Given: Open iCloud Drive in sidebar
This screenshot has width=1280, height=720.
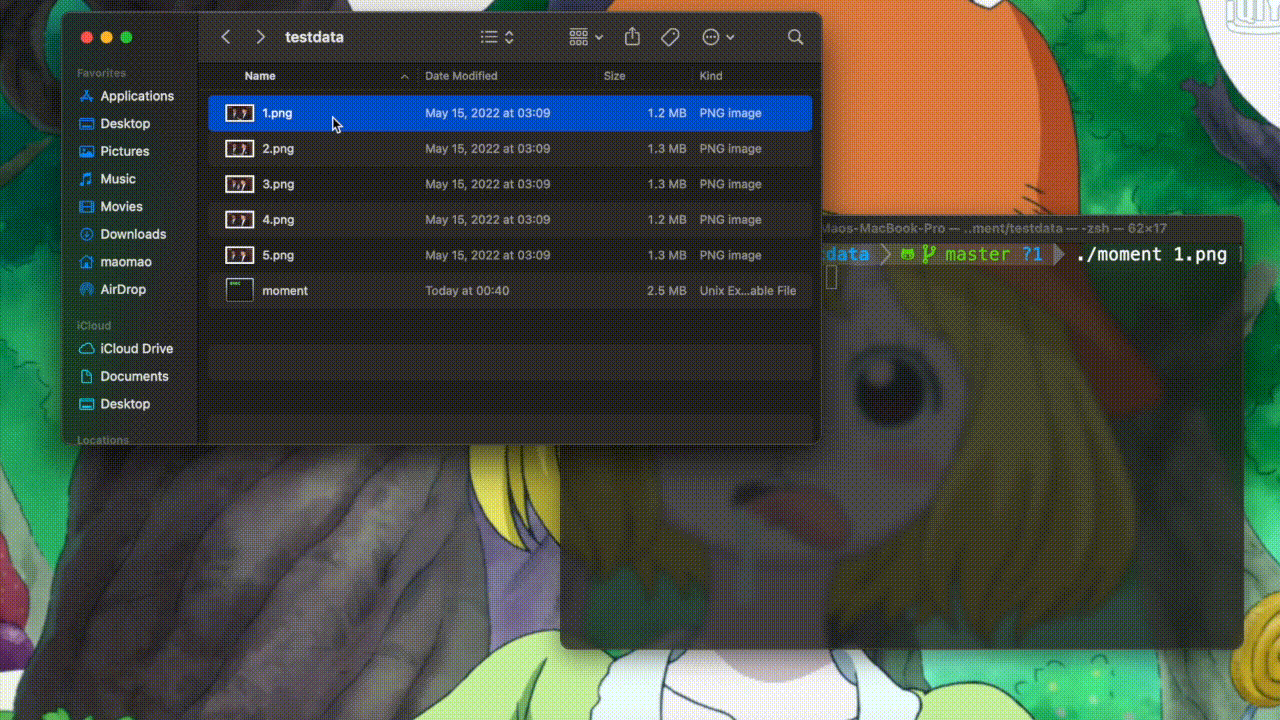Looking at the screenshot, I should click(x=136, y=349).
